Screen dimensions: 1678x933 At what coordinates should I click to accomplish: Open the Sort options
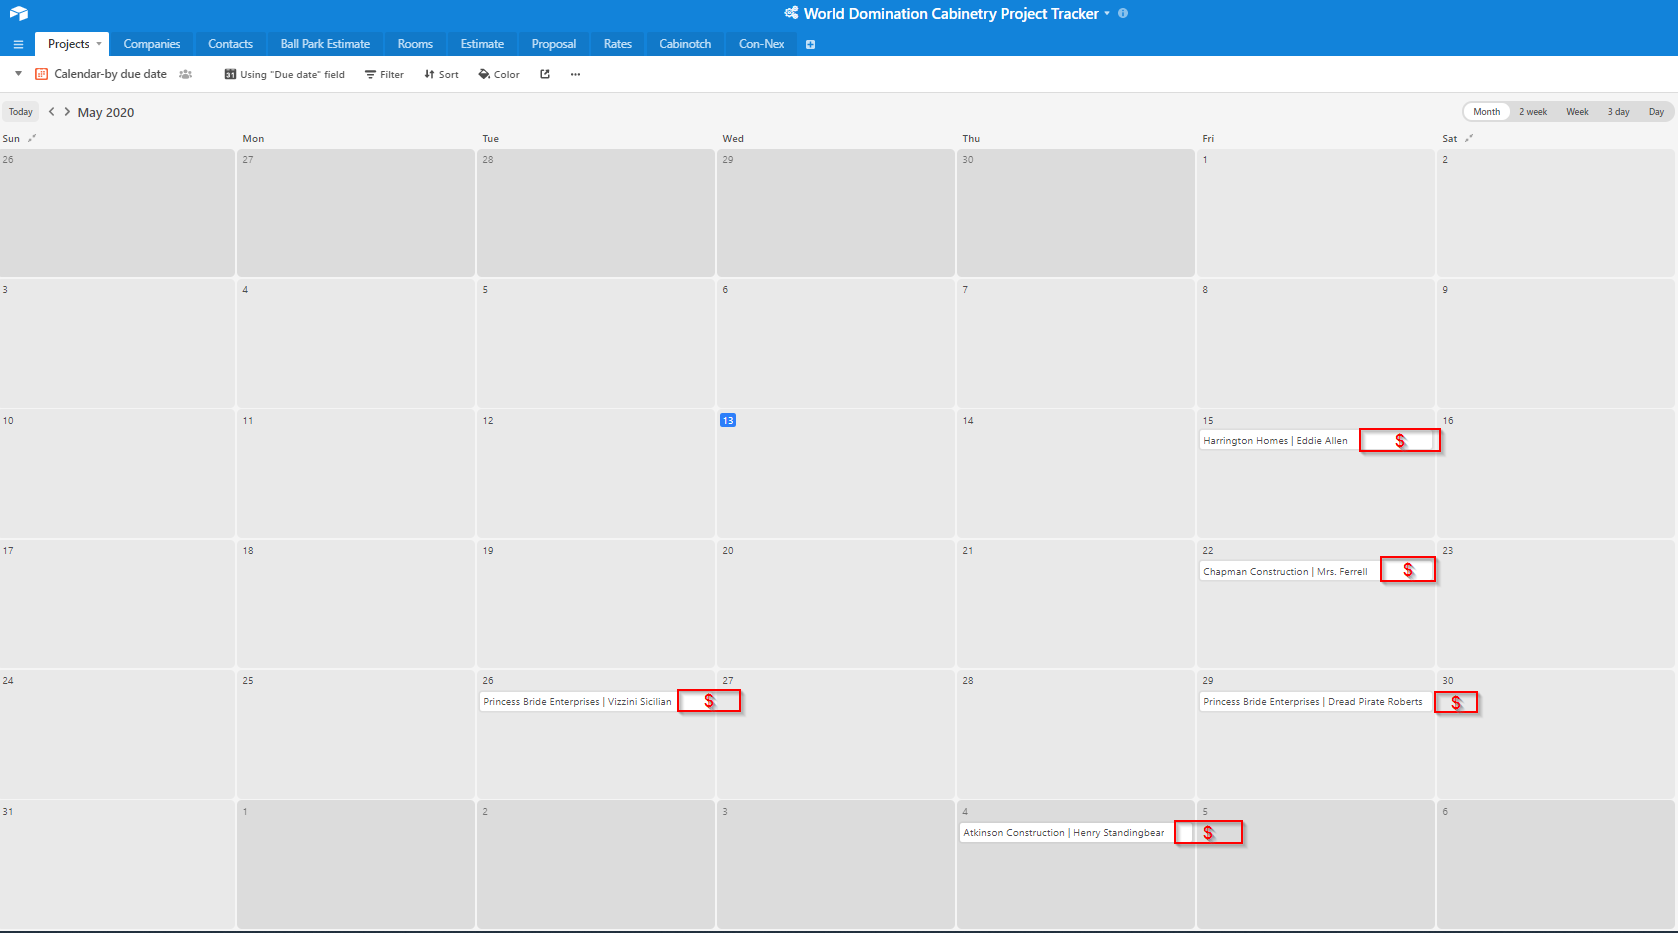point(441,74)
